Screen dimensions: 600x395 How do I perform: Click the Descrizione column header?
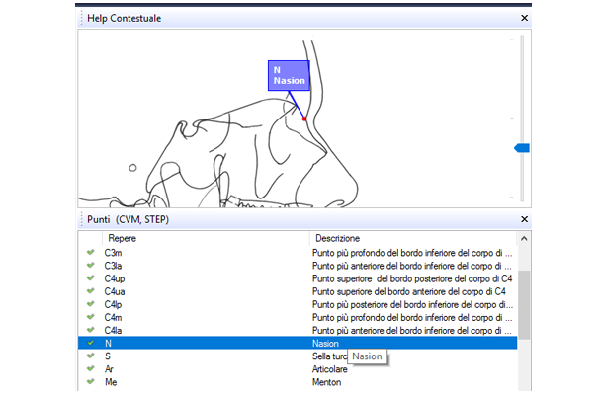tap(337, 238)
